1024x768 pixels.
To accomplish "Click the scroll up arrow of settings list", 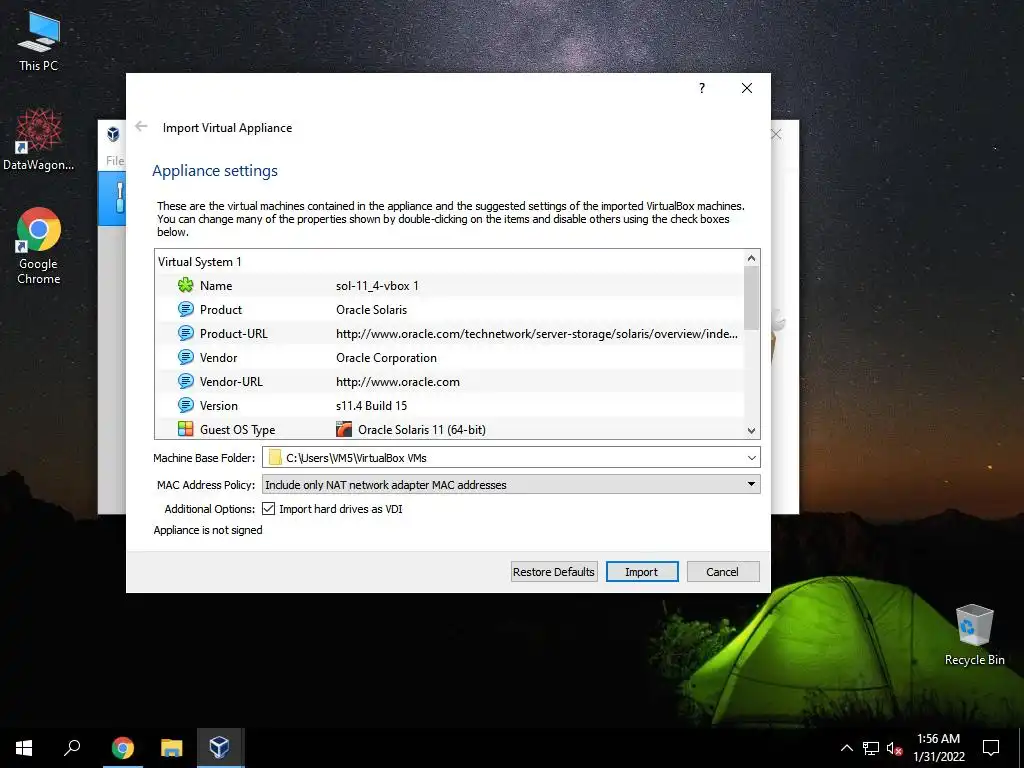I will click(752, 258).
